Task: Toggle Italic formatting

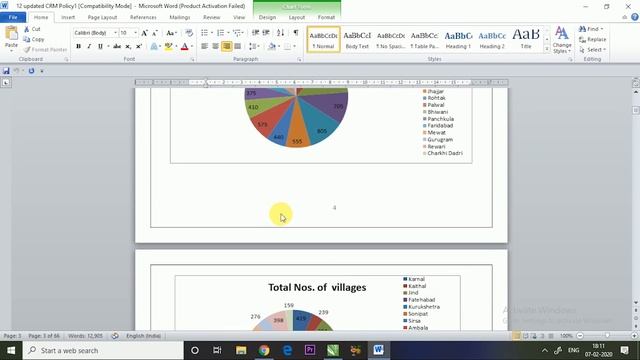Action: pyautogui.click(x=89, y=46)
